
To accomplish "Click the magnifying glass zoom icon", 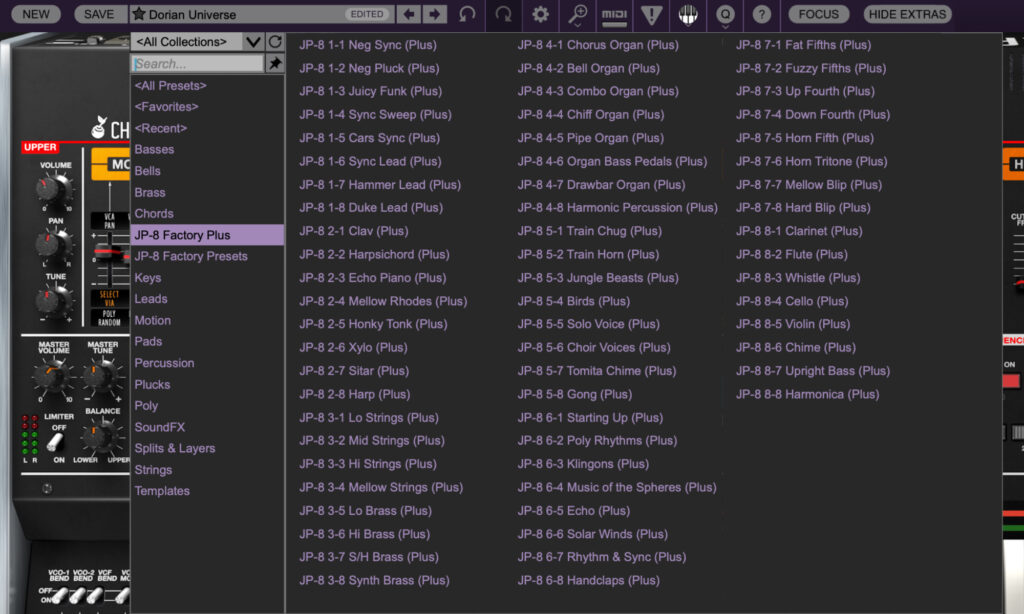I will 576,13.
